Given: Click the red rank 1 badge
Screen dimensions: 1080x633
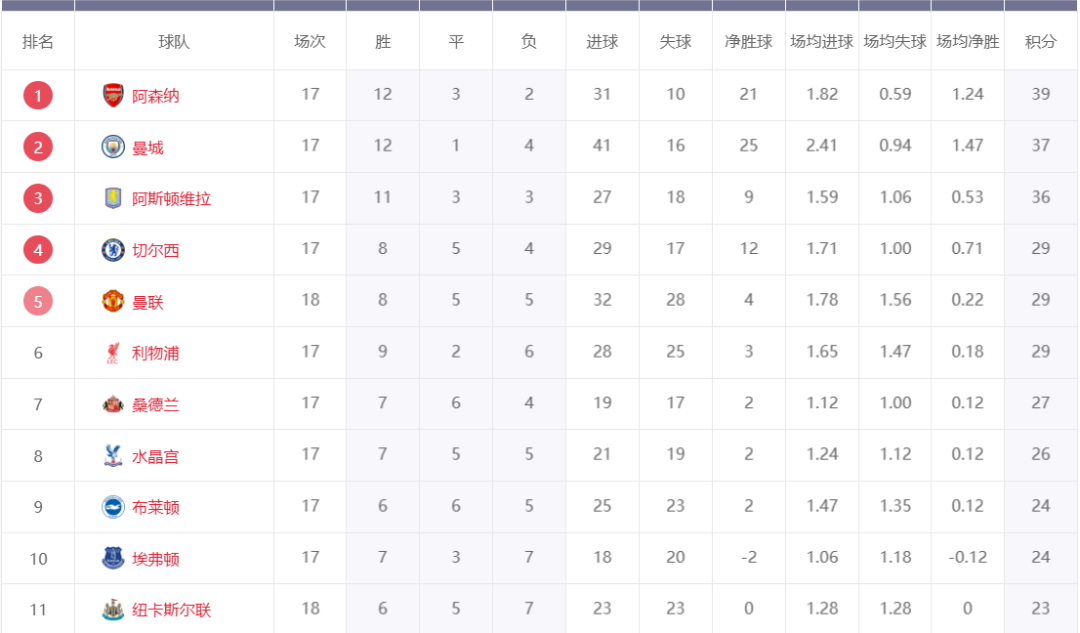Looking at the screenshot, I should 38,96.
